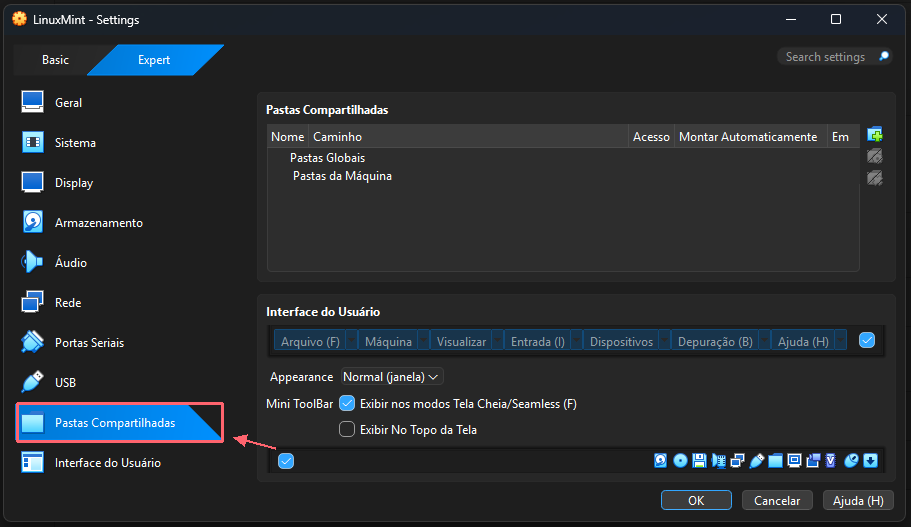Click the magnifier icon in Search settings
911x527 pixels.
click(x=884, y=56)
